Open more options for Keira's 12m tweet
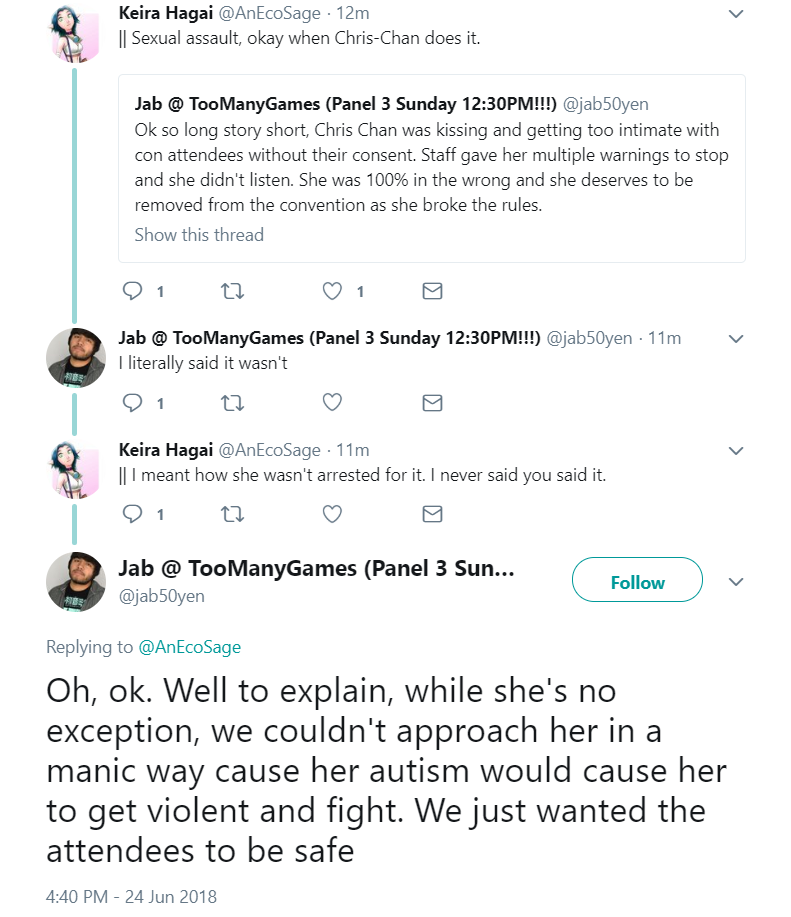Screen dimensions: 791x917 736,13
